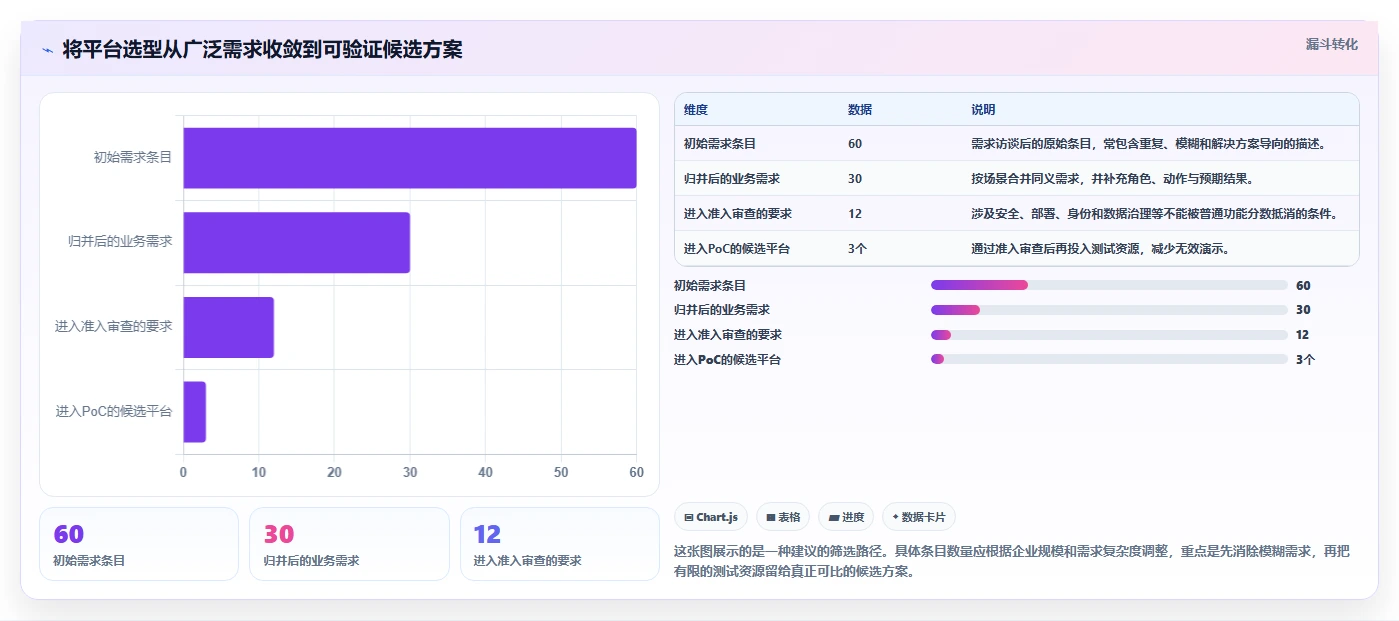Click the 归并后的业务需求 progress bar

[x=1109, y=310]
